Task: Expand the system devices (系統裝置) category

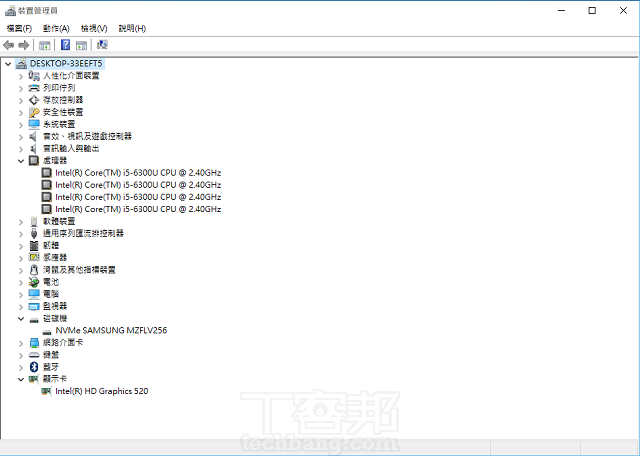Action: pos(21,124)
